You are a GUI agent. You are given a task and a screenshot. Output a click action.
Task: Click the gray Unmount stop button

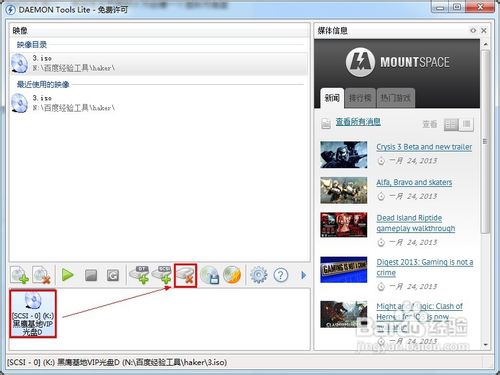[x=91, y=275]
